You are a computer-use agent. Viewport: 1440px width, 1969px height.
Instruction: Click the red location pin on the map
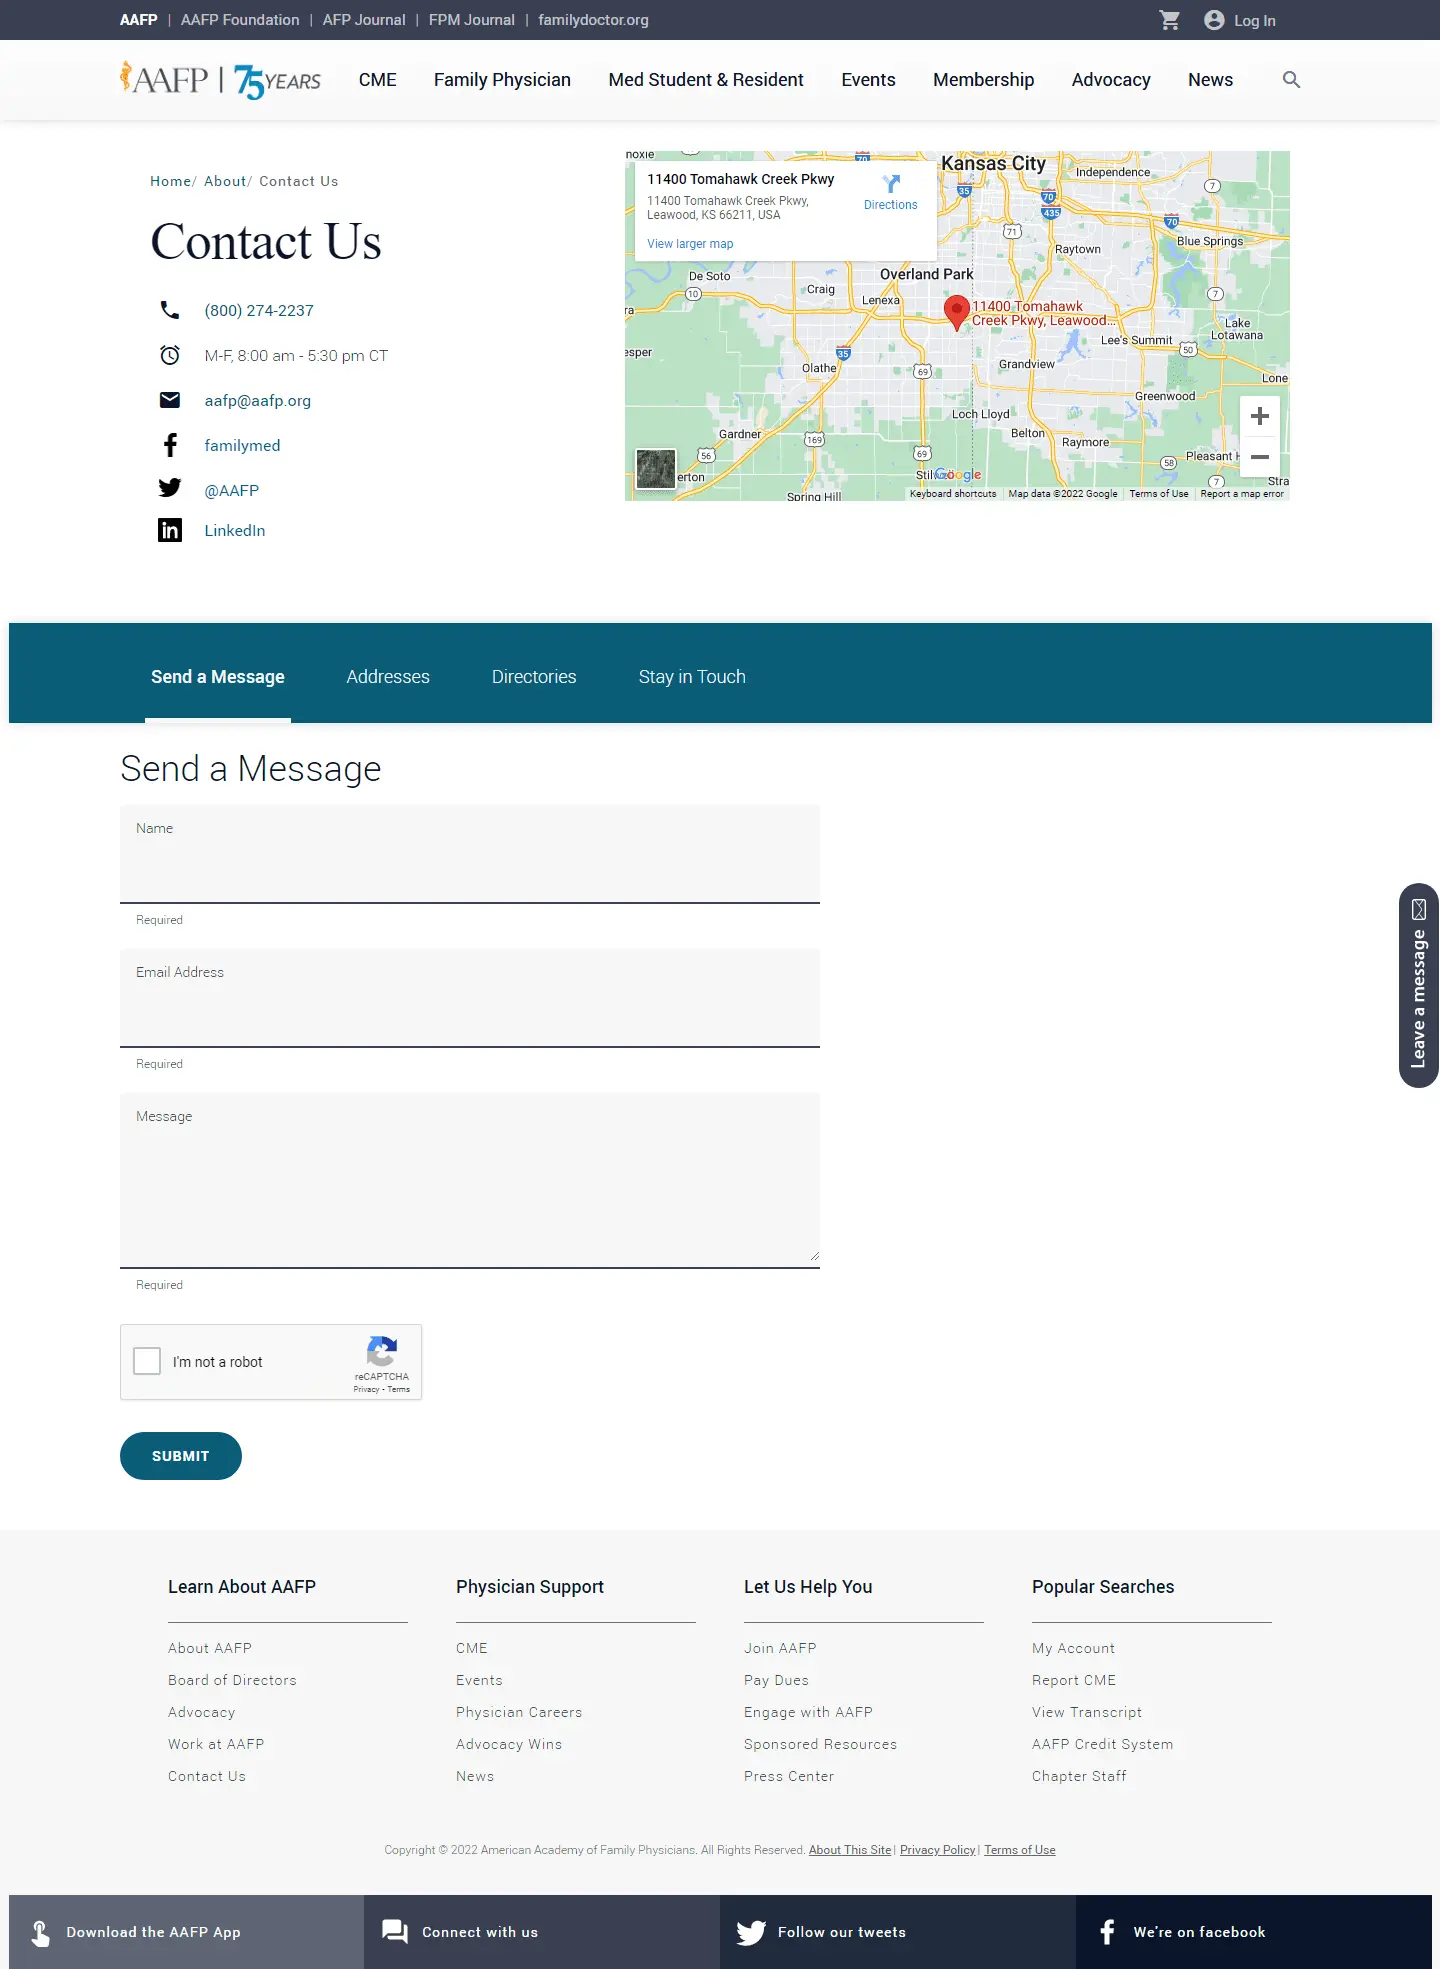pos(957,313)
